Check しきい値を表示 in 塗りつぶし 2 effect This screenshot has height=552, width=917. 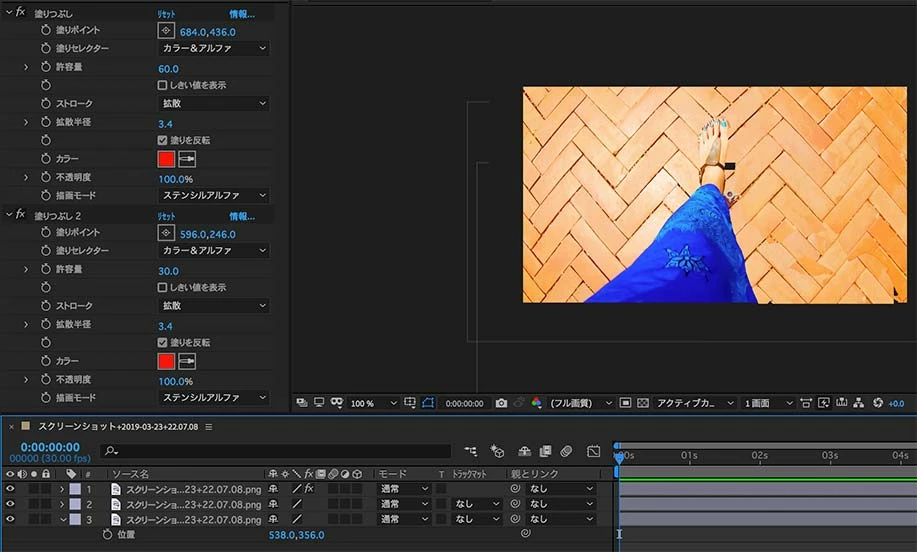point(162,287)
